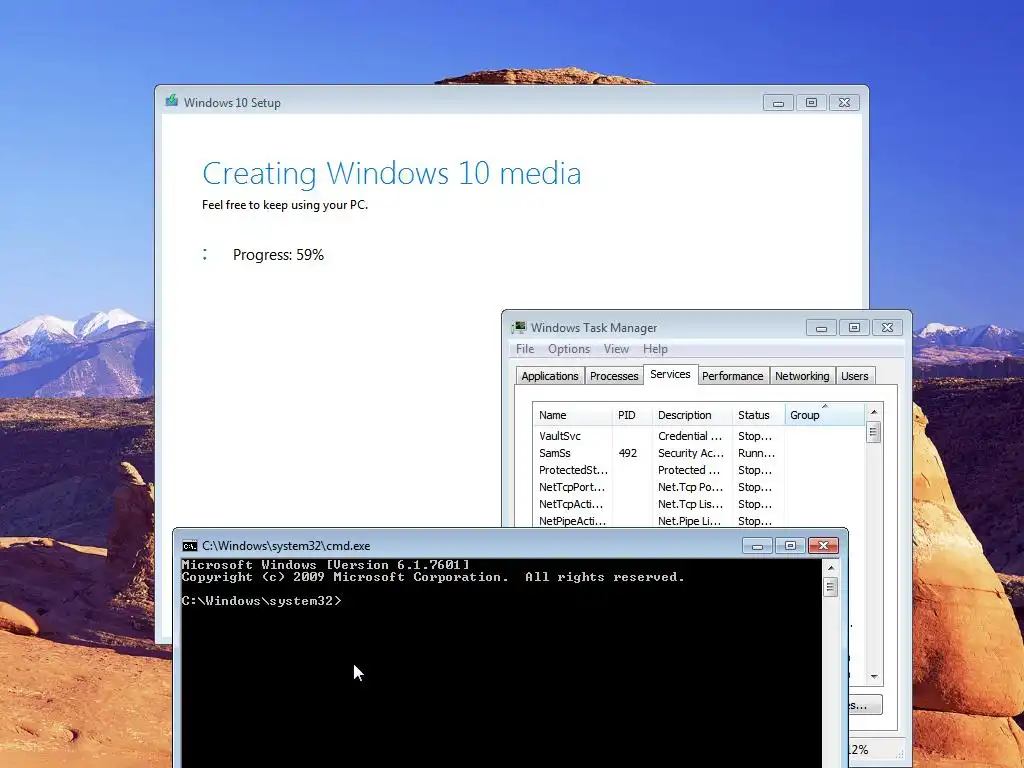Click the 'Runn...' status cell
The width and height of the screenshot is (1024, 768).
pyautogui.click(x=756, y=453)
